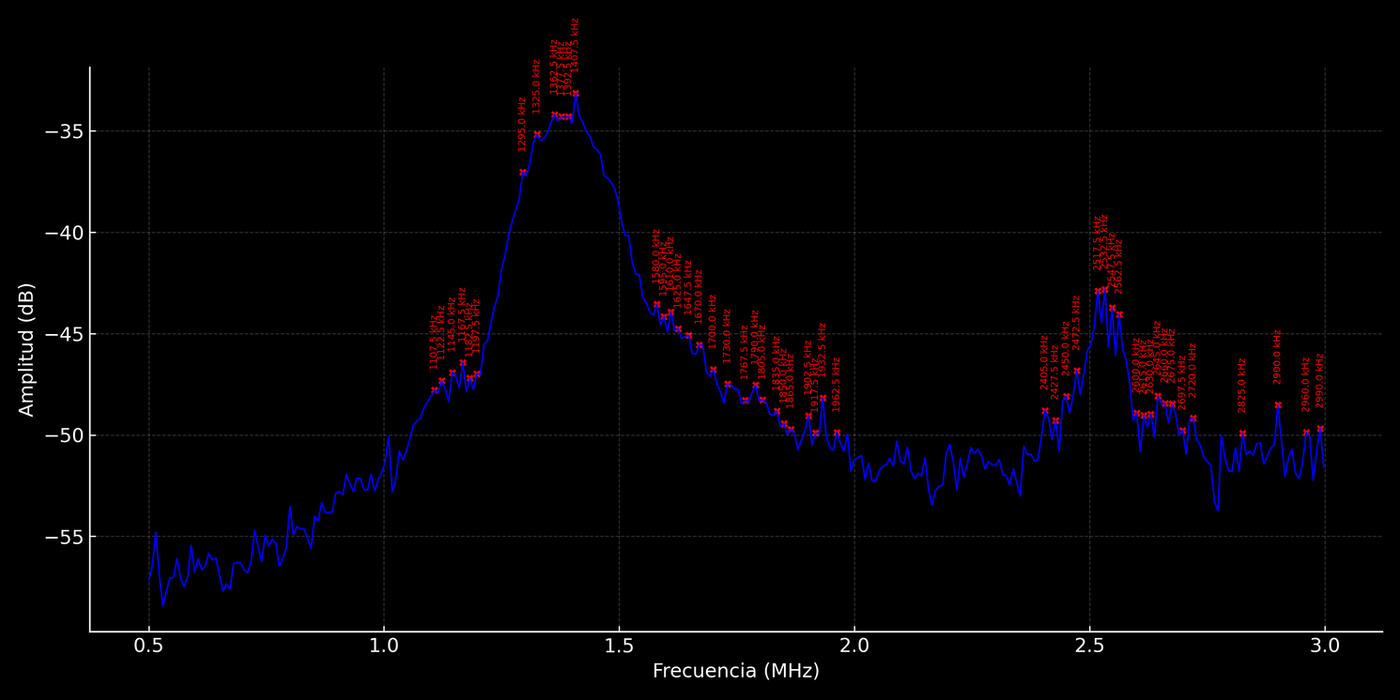Click the y-axis tick label −45
Viewport: 1400px width, 700px height.
coord(63,334)
